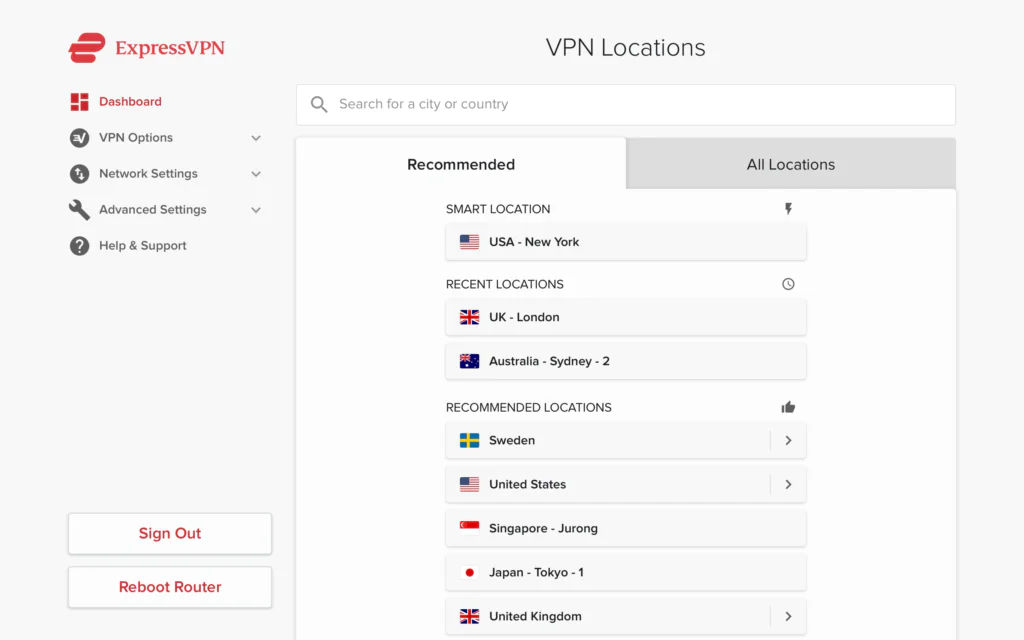Screen dimensions: 1024x640
Task: Click the Smart Location lightning bolt icon
Action: pyautogui.click(x=788, y=208)
